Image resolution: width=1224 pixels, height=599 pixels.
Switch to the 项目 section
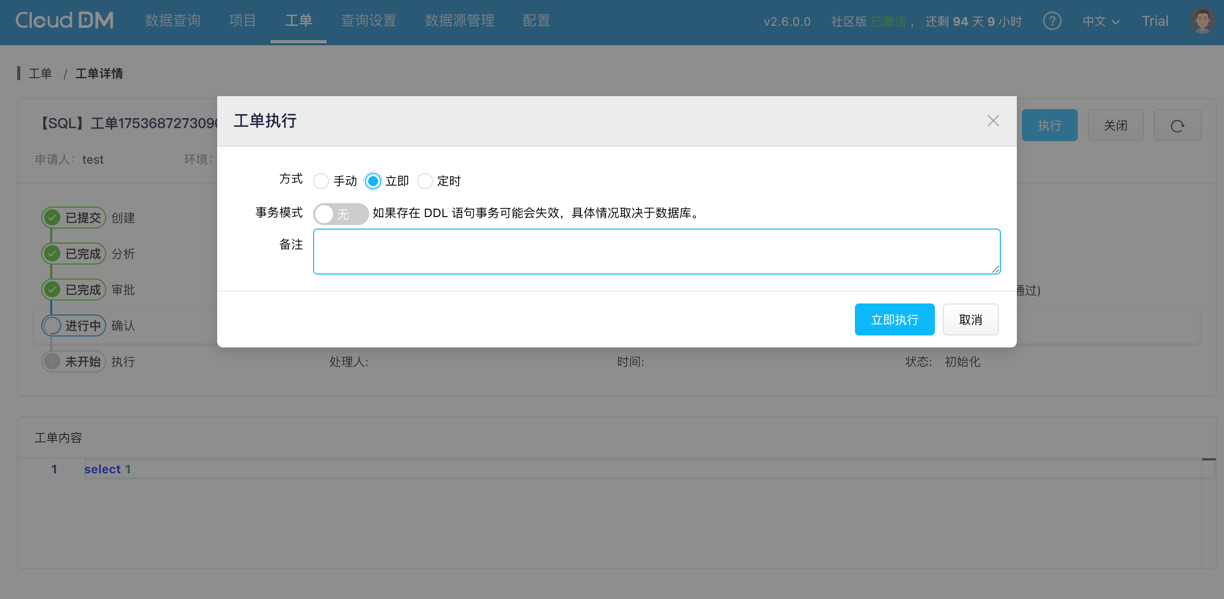(x=242, y=20)
